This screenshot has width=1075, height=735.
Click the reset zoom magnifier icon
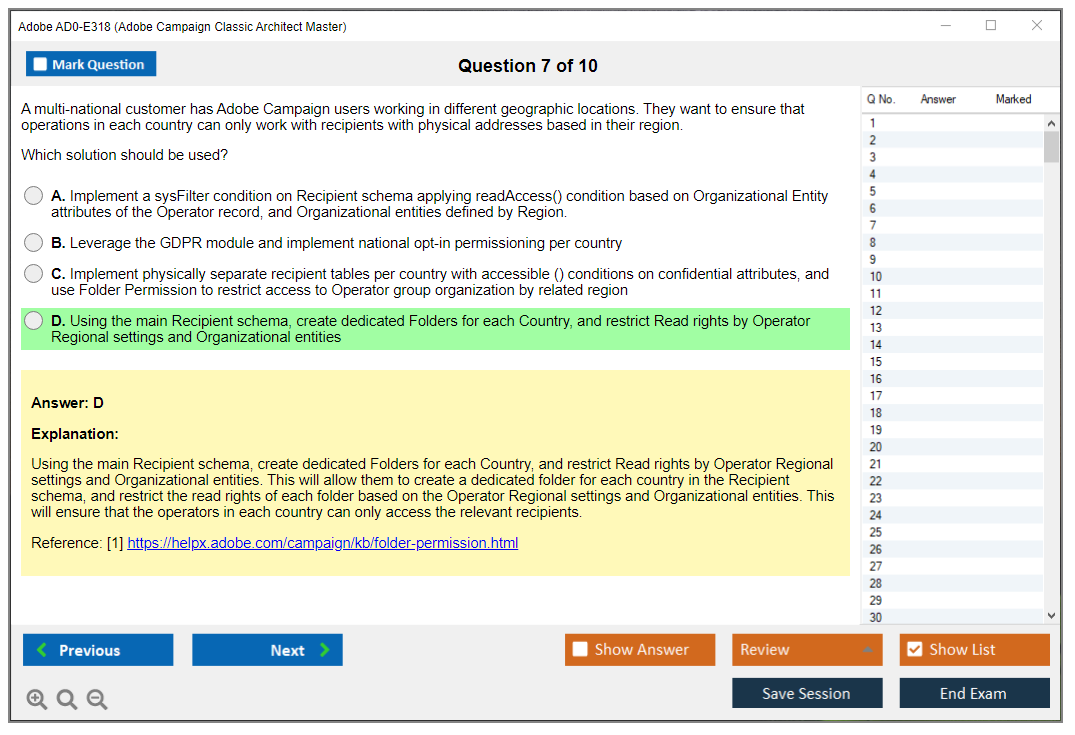pyautogui.click(x=67, y=700)
